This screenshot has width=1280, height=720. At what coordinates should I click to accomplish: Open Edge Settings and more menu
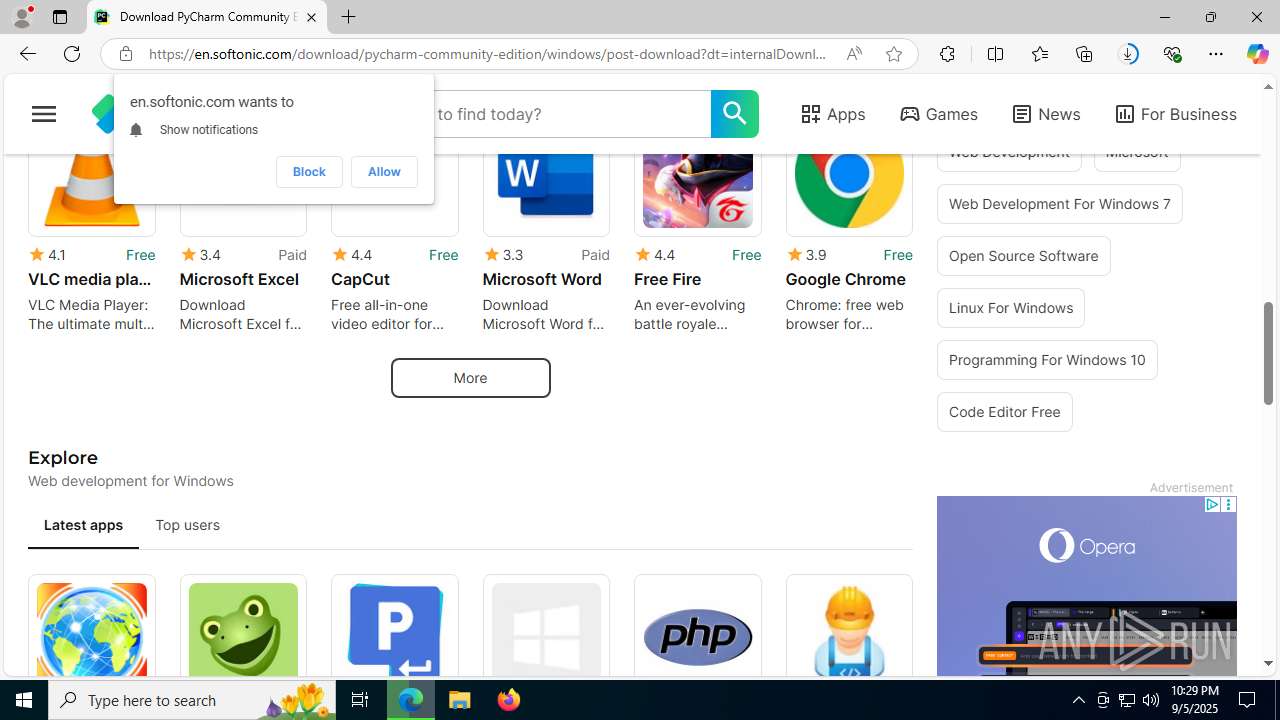(x=1216, y=54)
